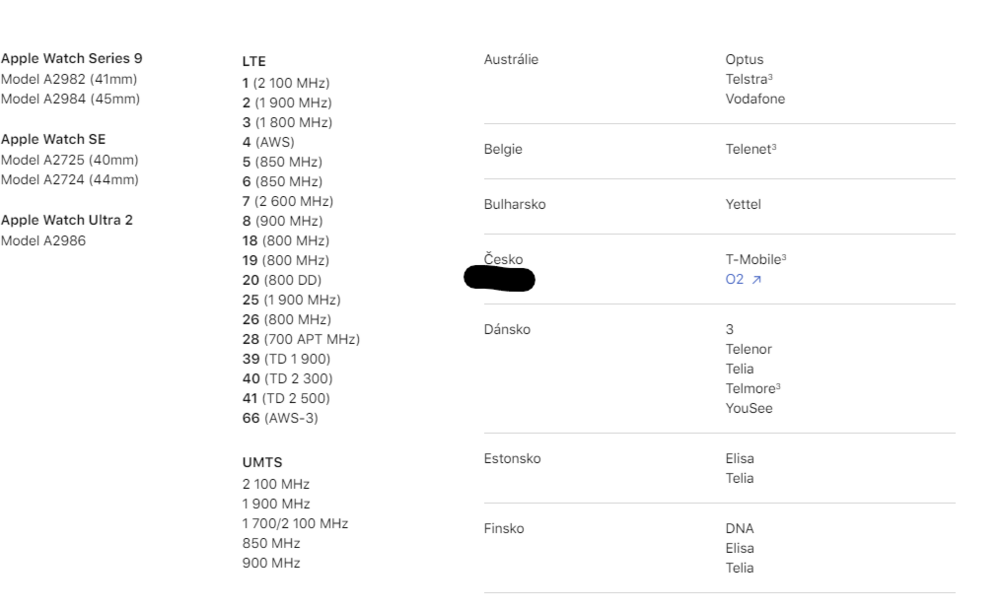Select the Model A2982 (41mm) text

pyautogui.click(x=69, y=79)
